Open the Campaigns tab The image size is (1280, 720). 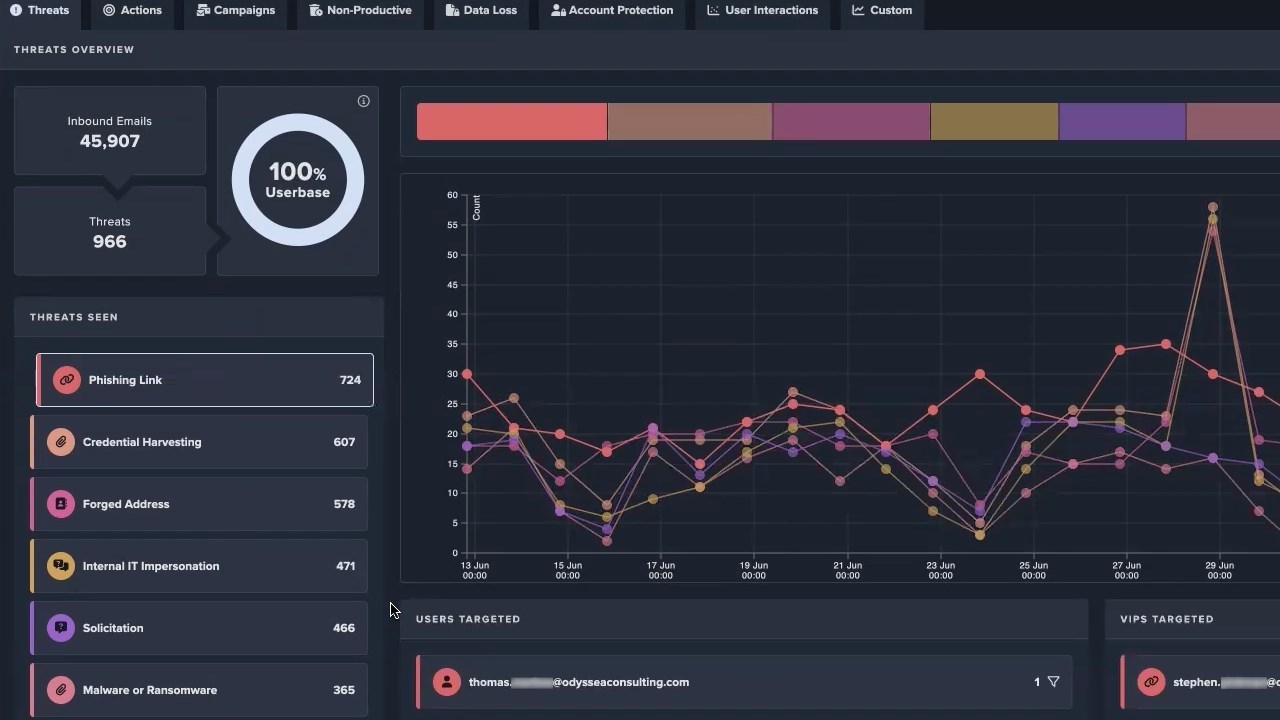click(235, 10)
